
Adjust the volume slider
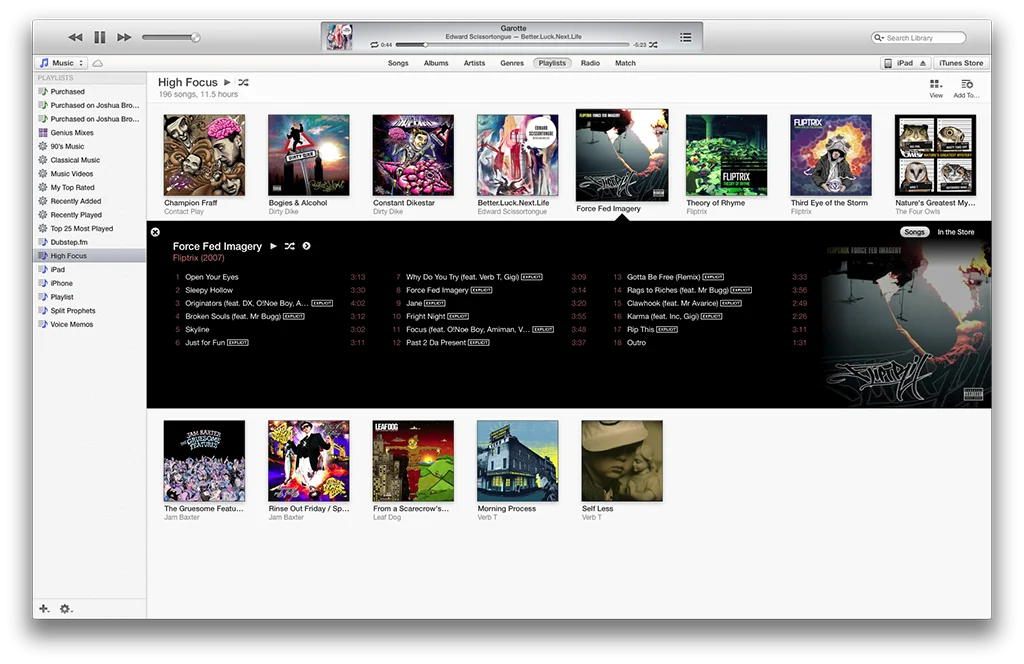pos(171,37)
